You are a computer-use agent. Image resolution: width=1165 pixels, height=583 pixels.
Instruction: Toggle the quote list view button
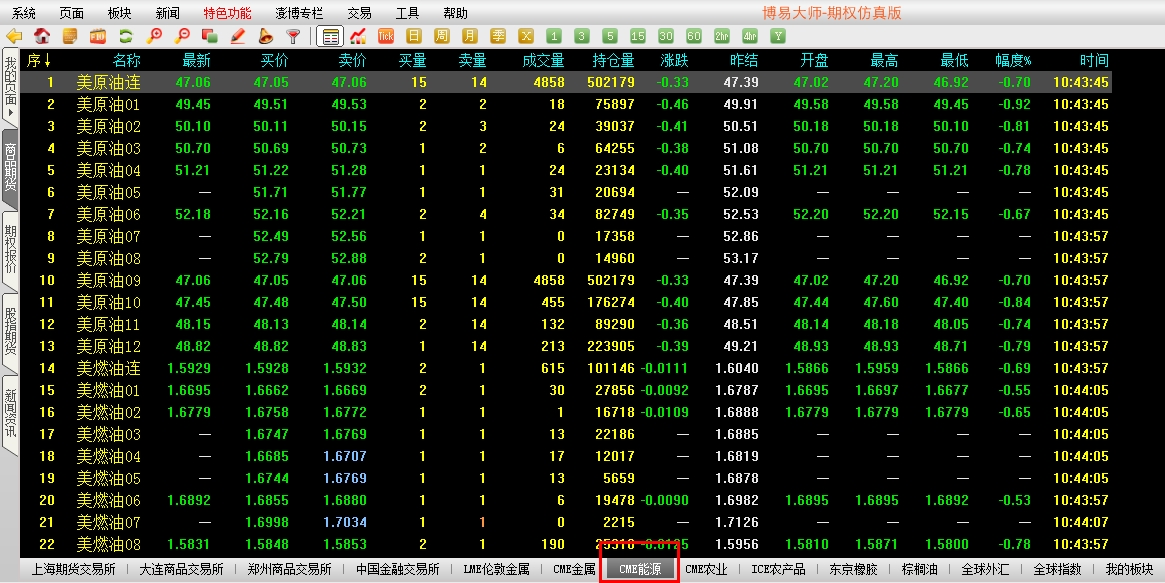click(329, 36)
